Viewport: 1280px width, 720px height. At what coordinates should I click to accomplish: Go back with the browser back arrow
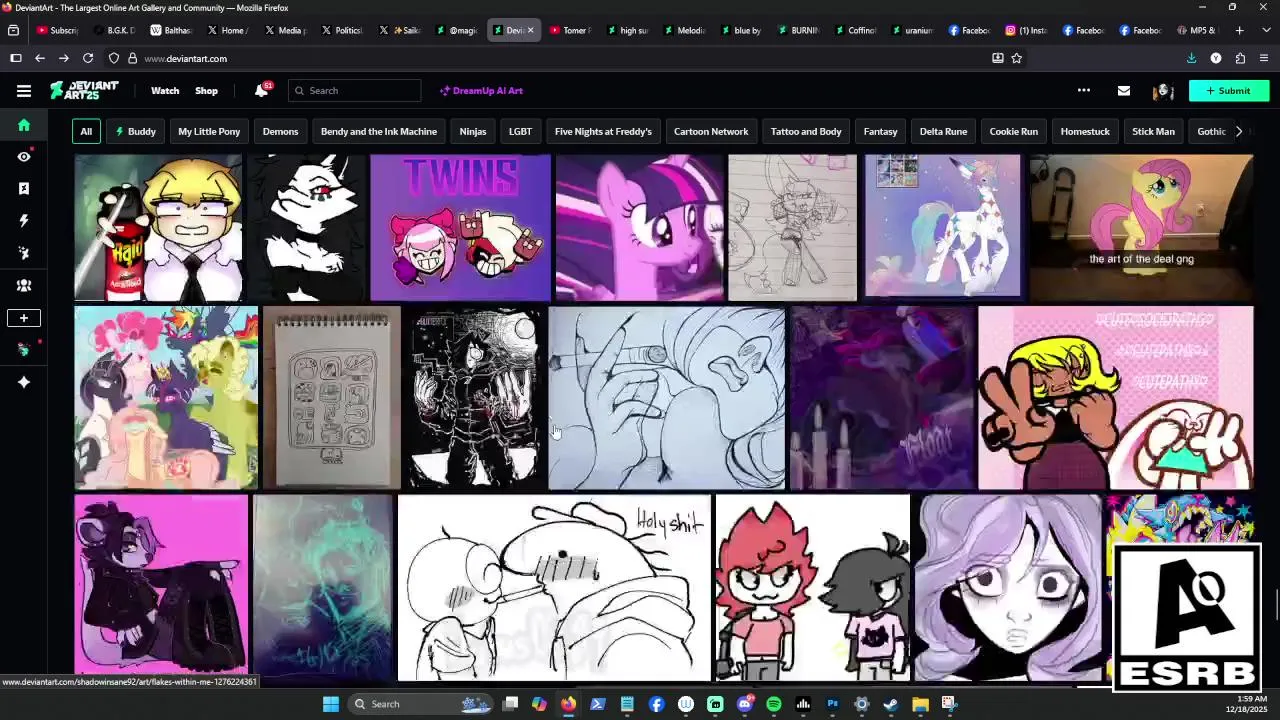[40, 58]
